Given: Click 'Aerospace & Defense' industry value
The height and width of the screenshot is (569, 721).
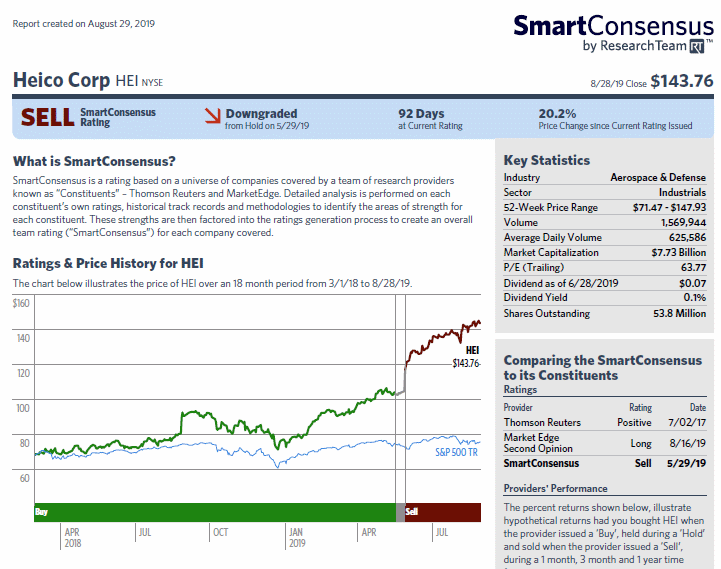Looking at the screenshot, I should coord(658,178).
